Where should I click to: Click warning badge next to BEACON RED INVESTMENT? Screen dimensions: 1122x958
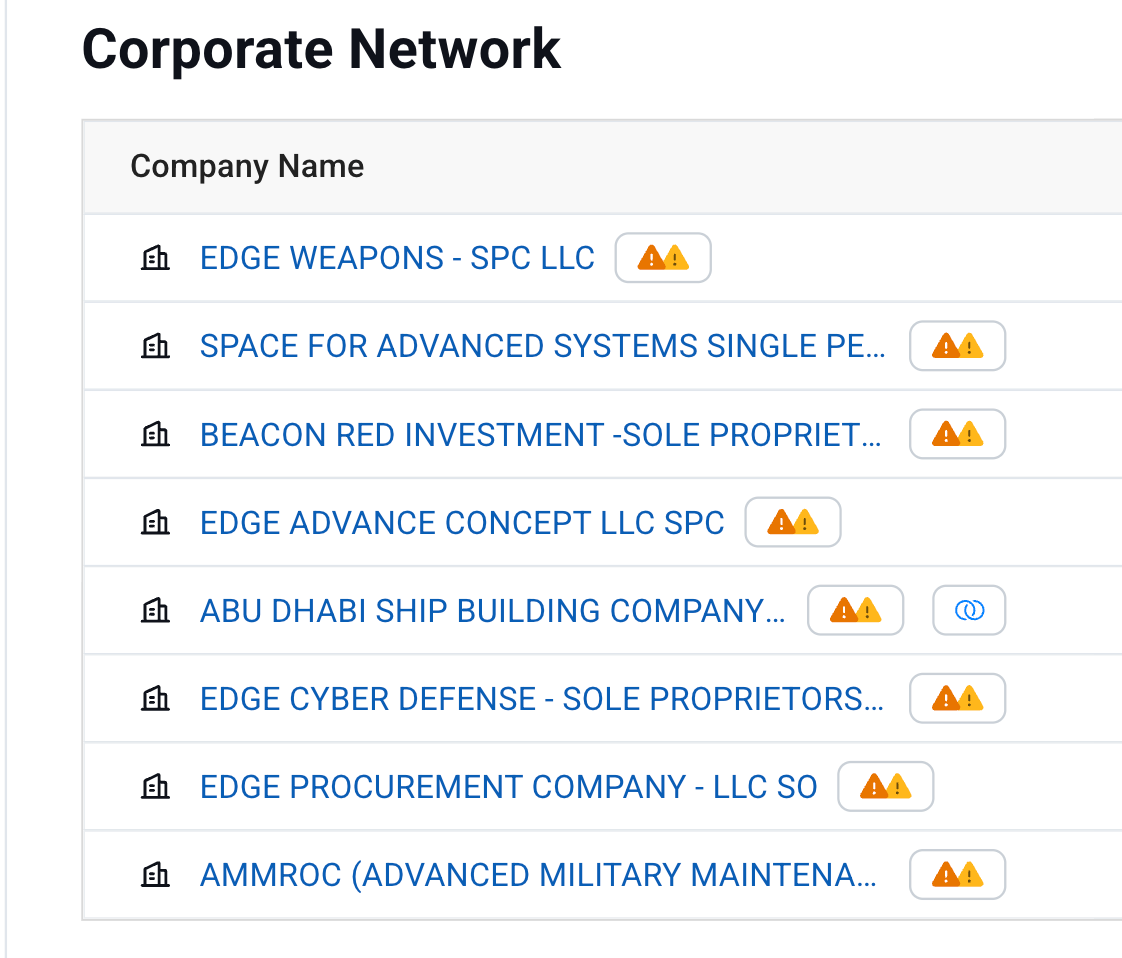957,434
